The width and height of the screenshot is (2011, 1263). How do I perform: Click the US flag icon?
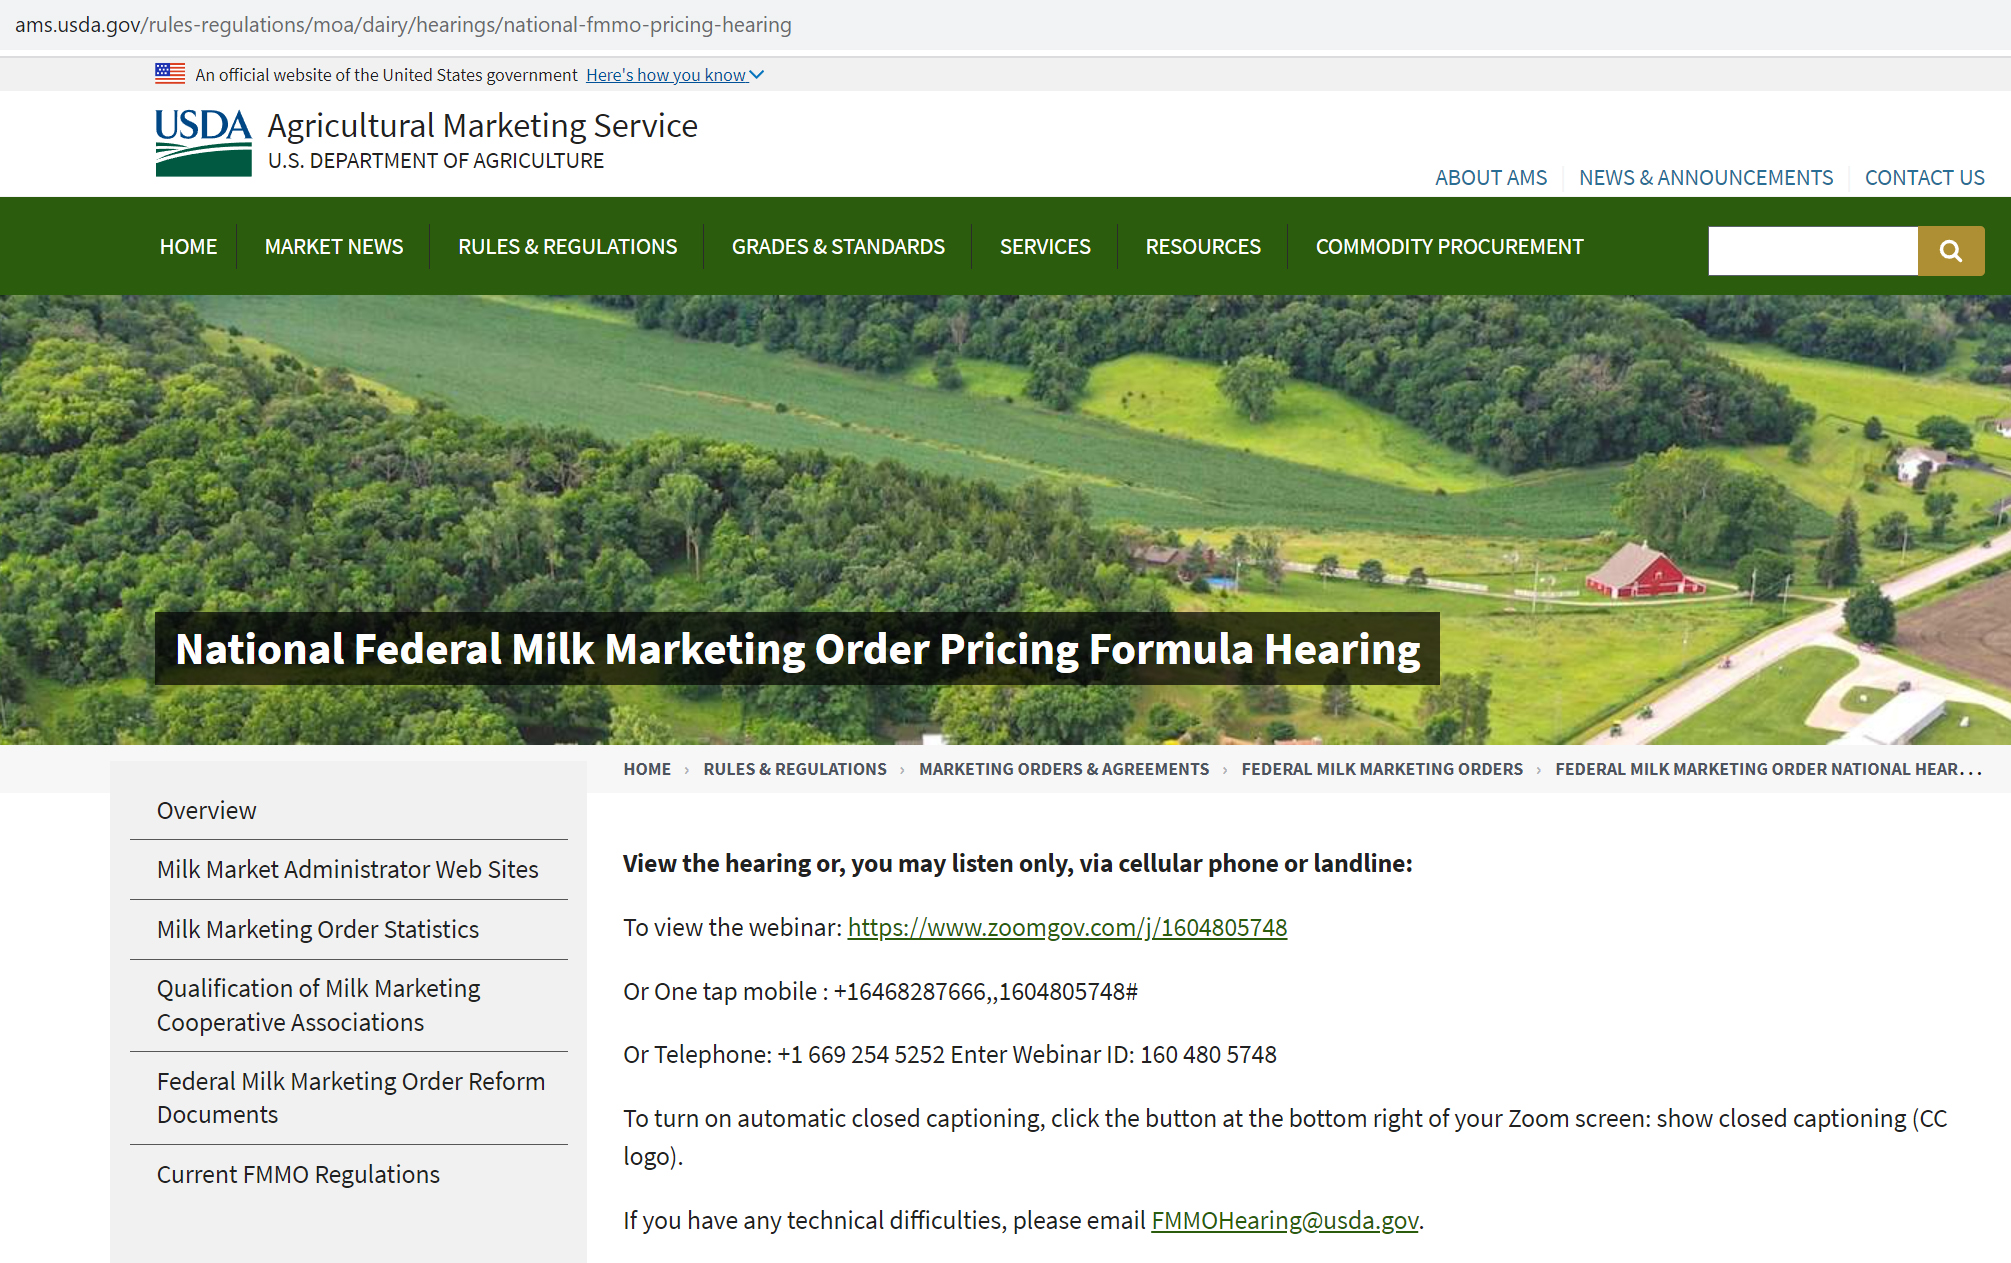pos(170,73)
